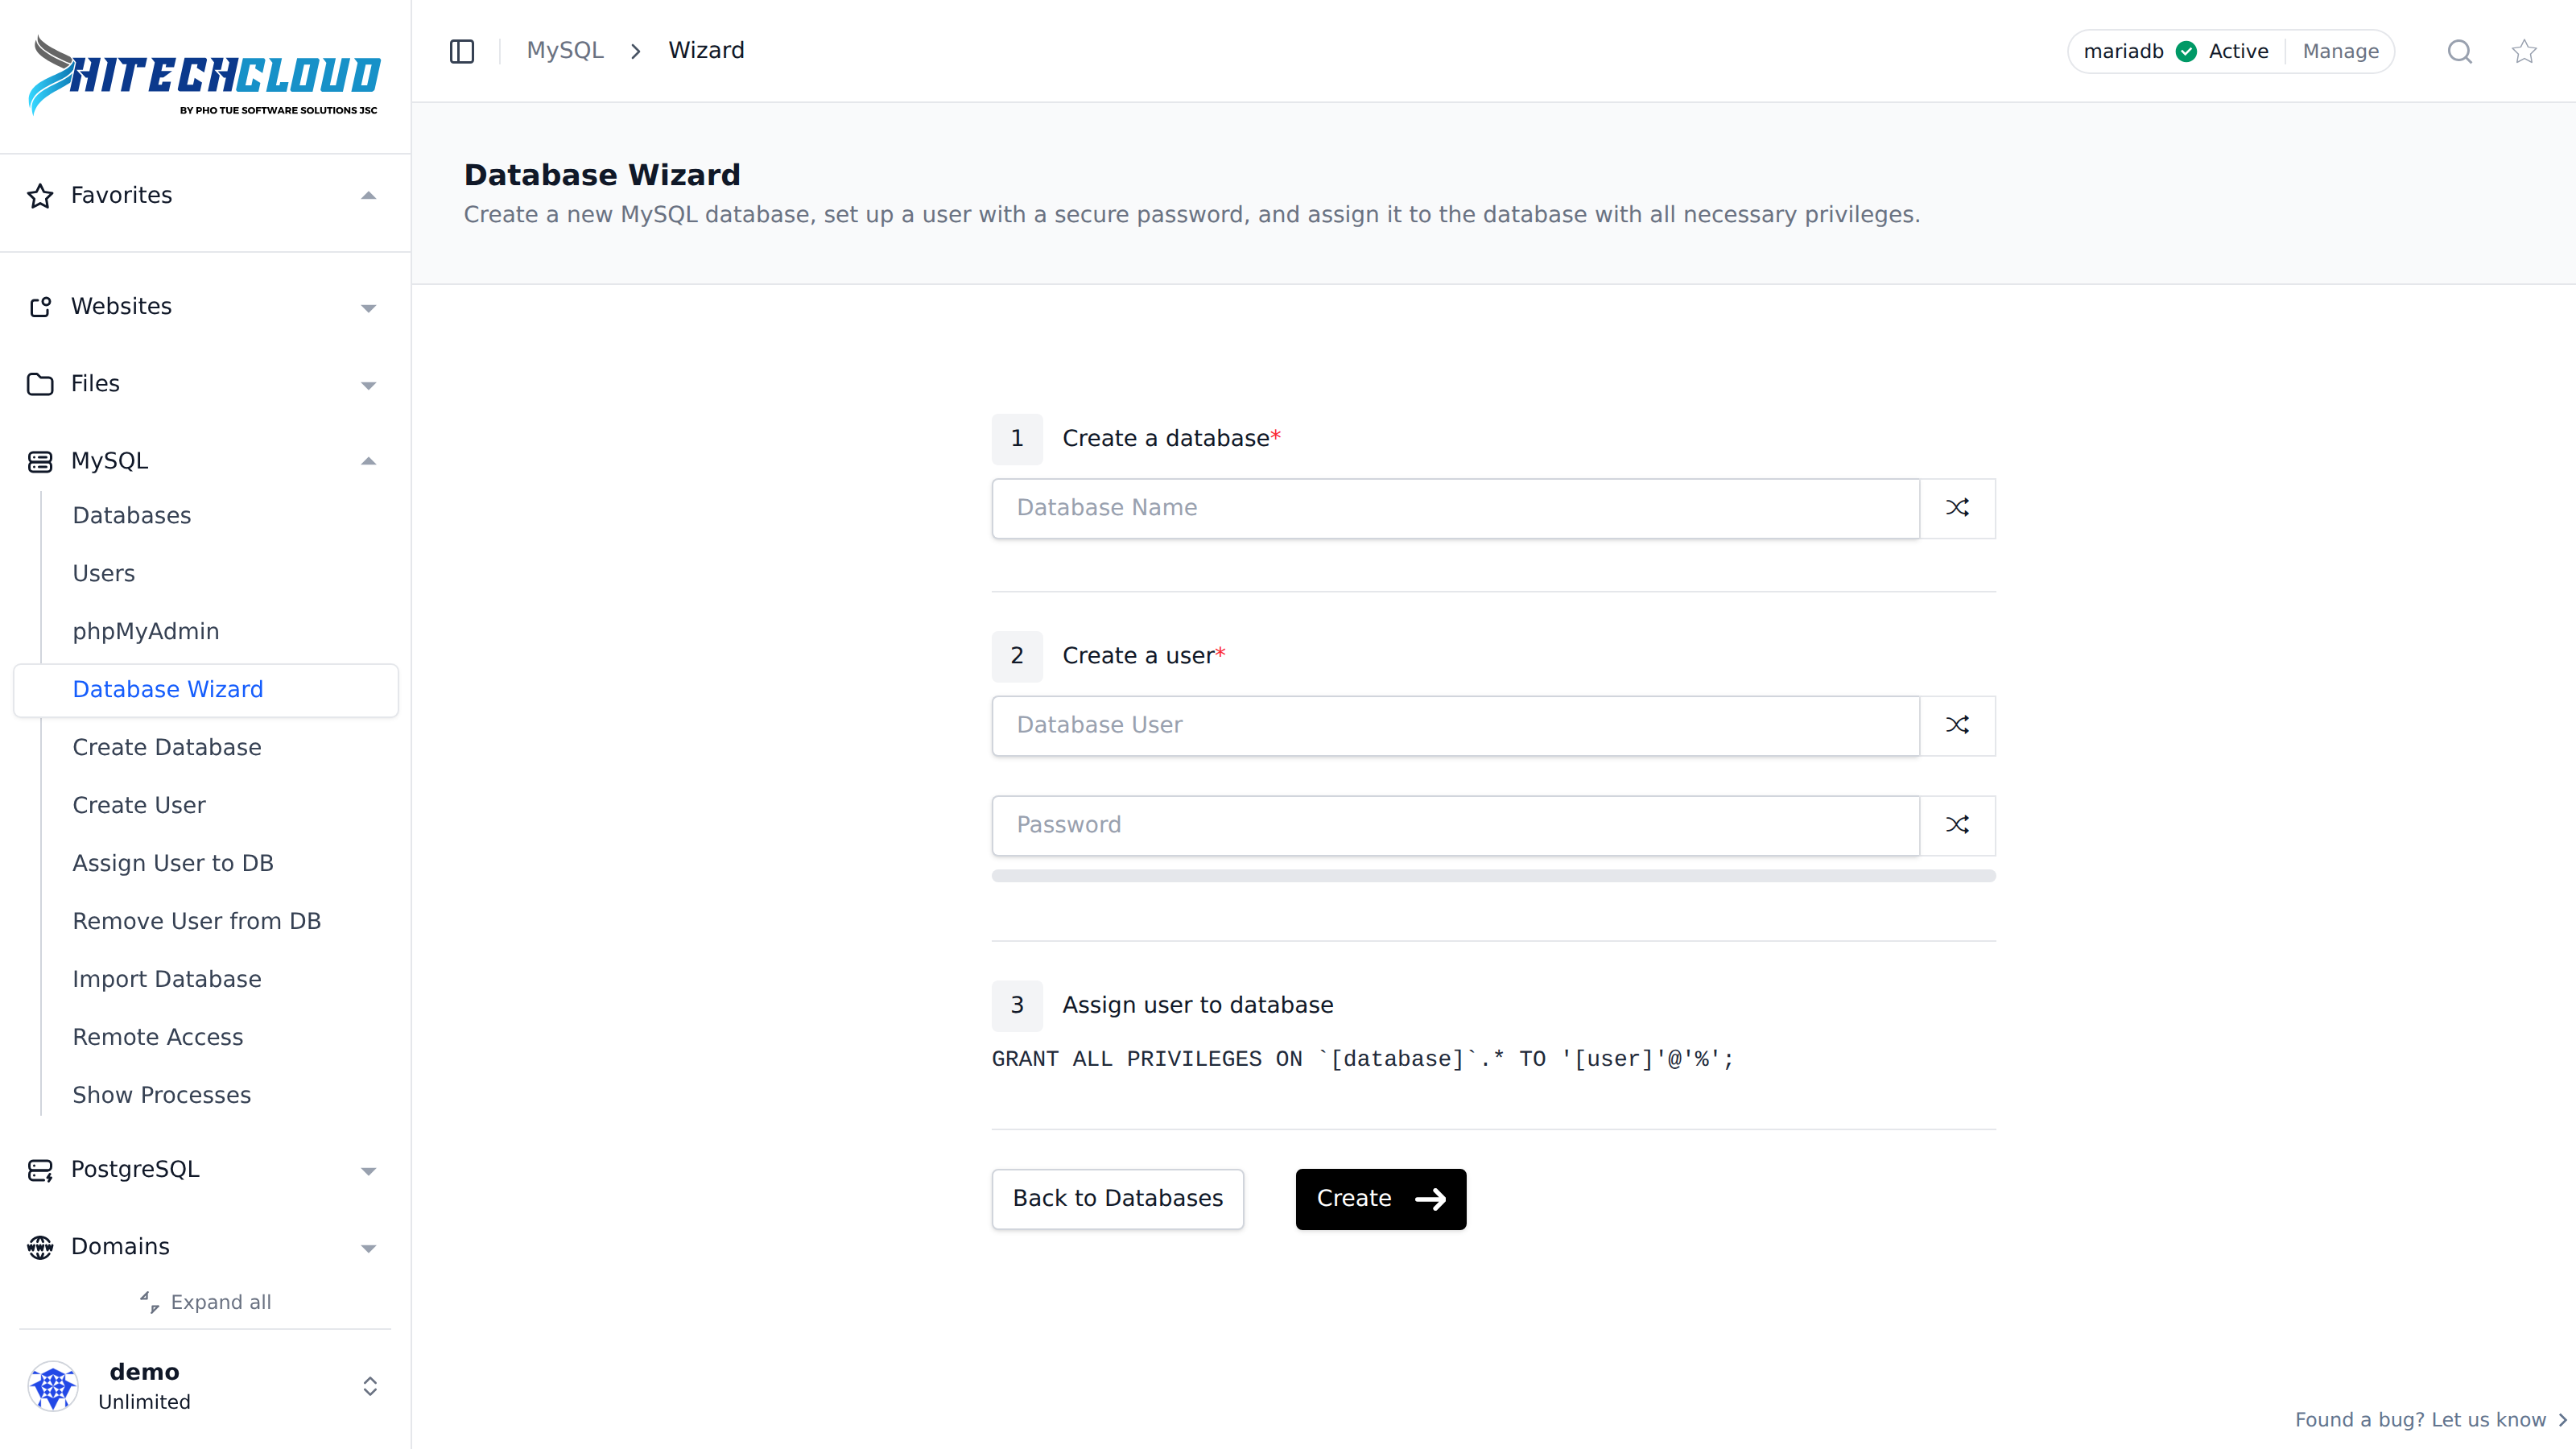Open Remote Access menu item
2576x1449 pixels.
pyautogui.click(x=158, y=1038)
